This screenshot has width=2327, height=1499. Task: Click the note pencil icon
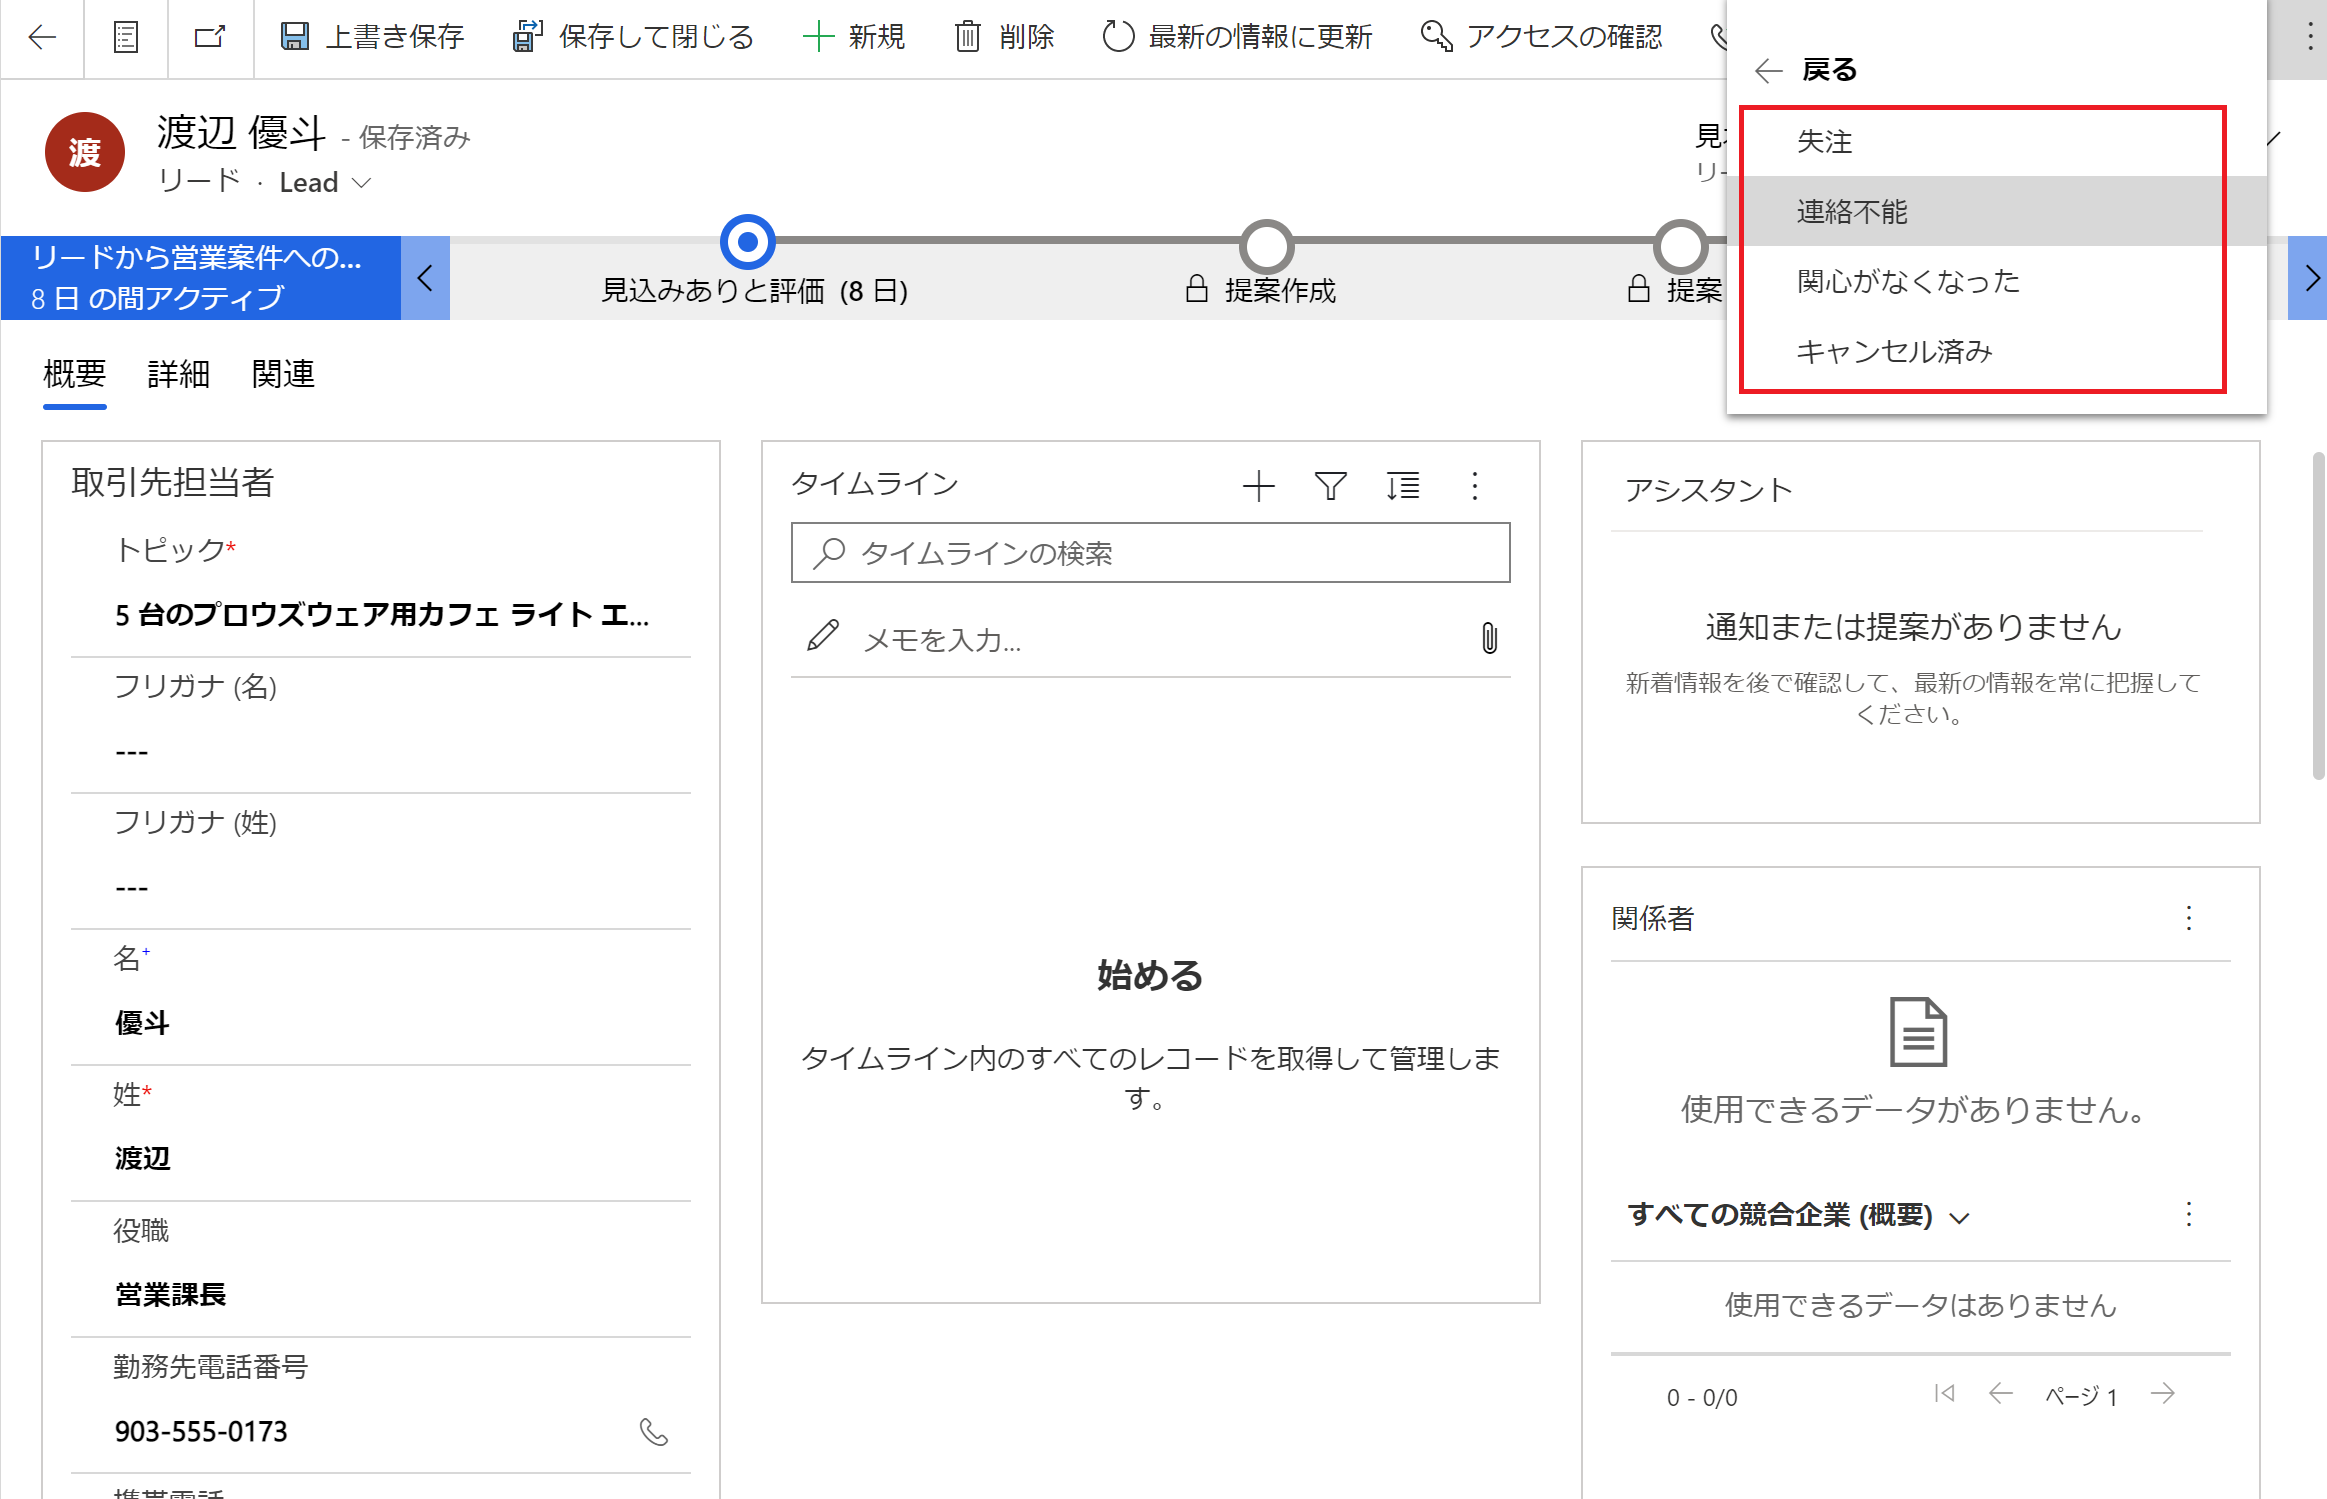[x=822, y=636]
